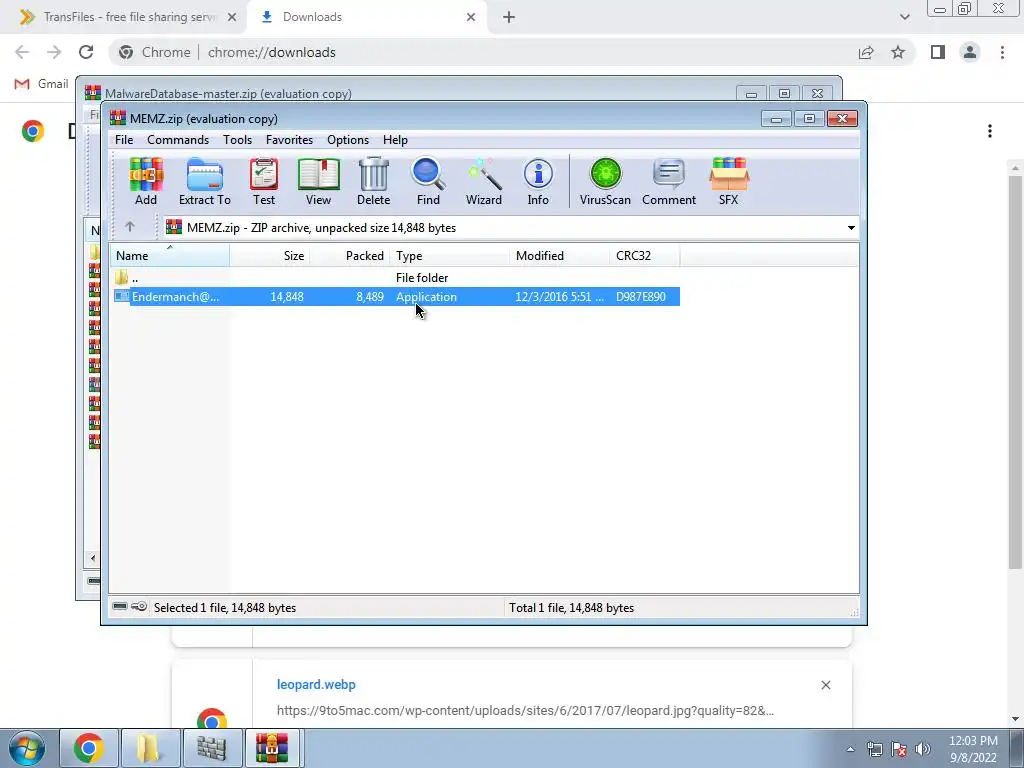The height and width of the screenshot is (768, 1024).
Task: Share this page icon in Chrome
Action: [x=866, y=52]
